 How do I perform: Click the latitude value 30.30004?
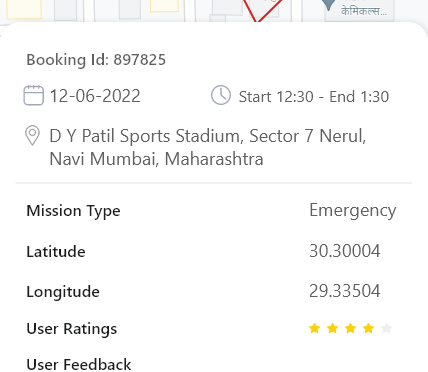(x=344, y=251)
